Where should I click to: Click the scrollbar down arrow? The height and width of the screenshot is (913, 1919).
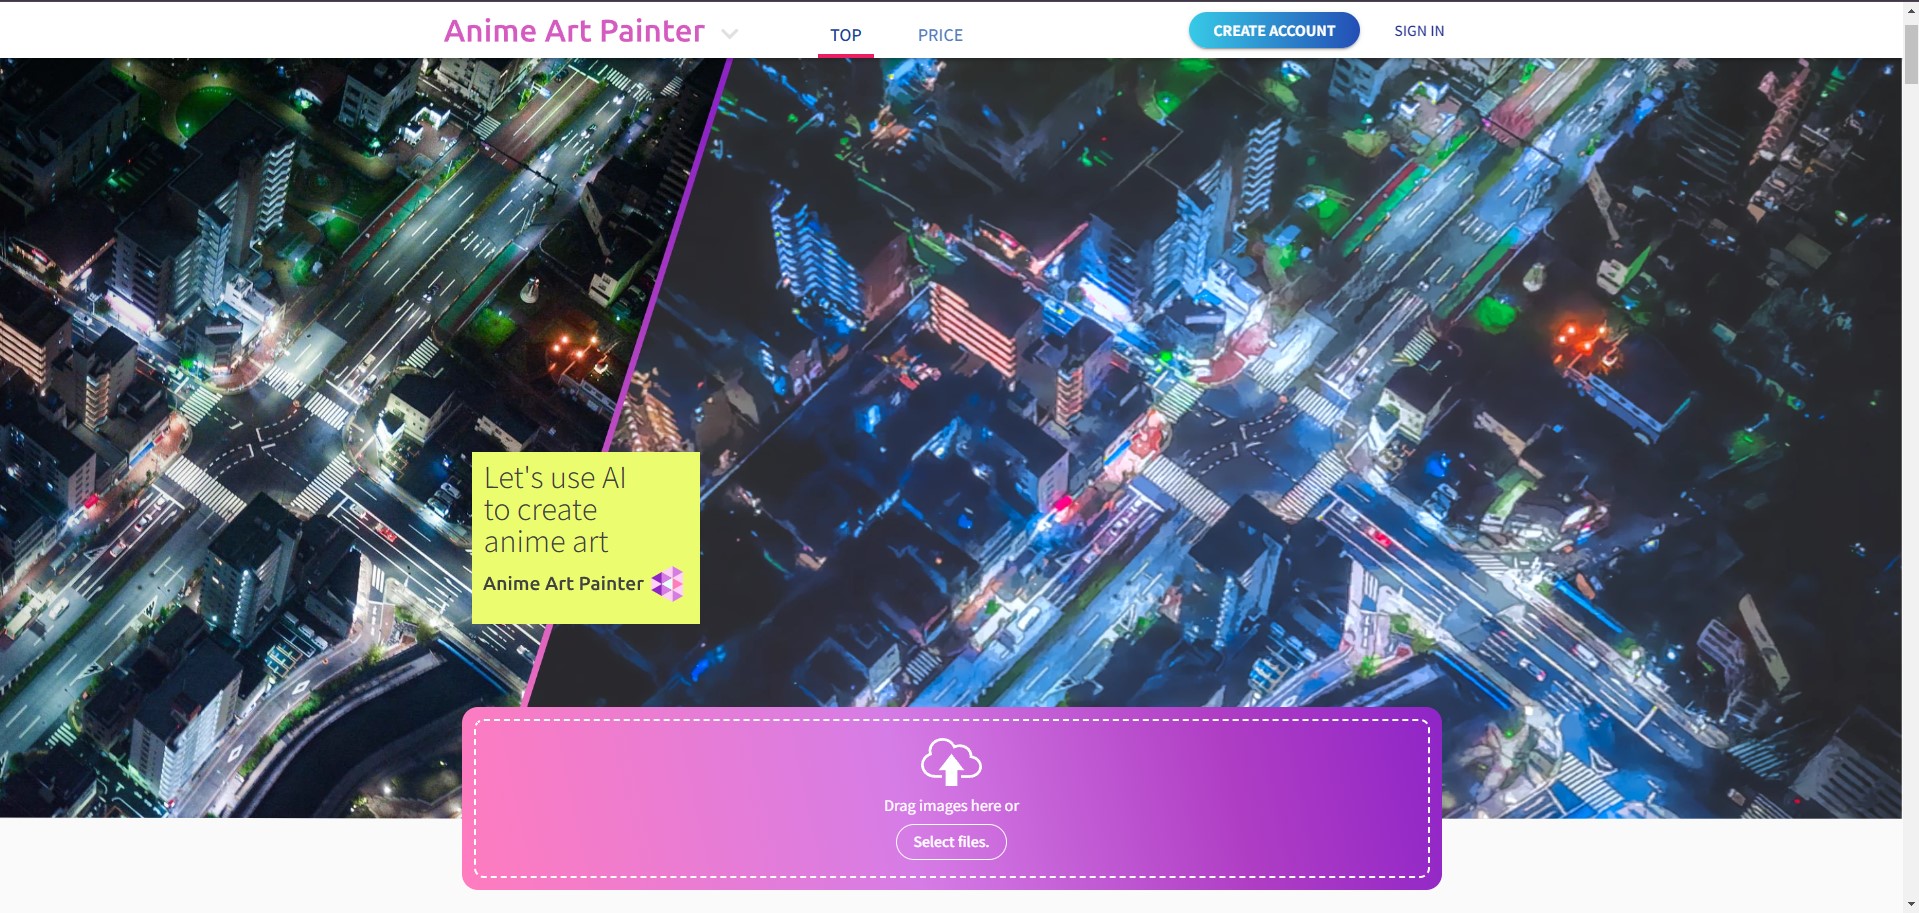click(1910, 904)
